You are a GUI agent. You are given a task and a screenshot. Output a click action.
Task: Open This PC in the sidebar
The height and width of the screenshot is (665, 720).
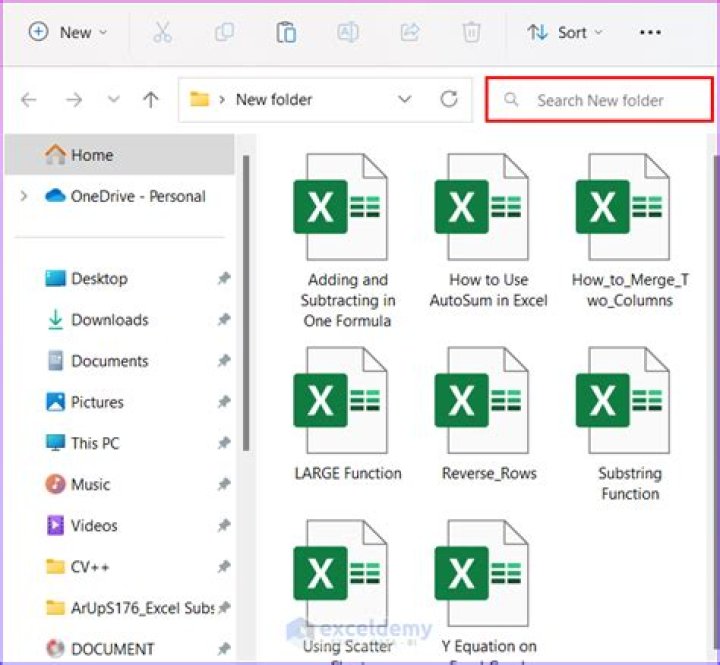(x=83, y=443)
